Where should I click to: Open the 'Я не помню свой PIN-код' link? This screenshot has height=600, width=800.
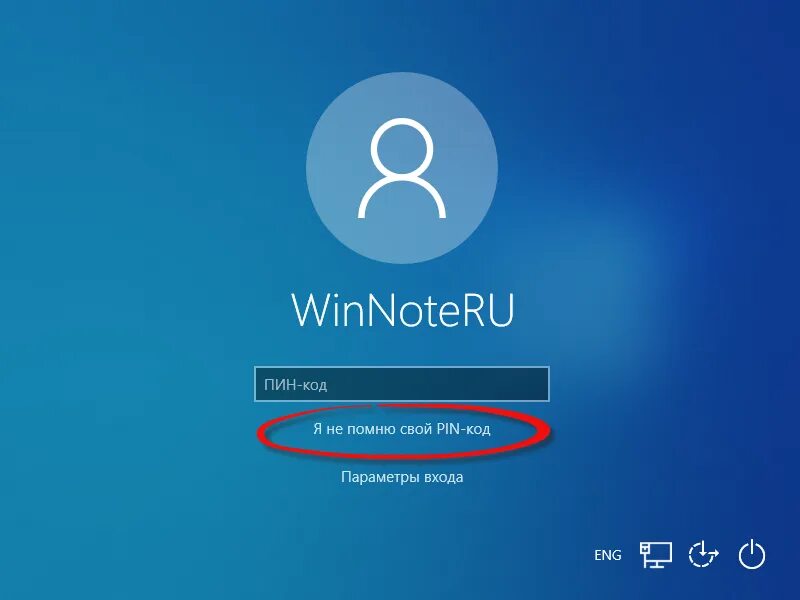(x=402, y=429)
